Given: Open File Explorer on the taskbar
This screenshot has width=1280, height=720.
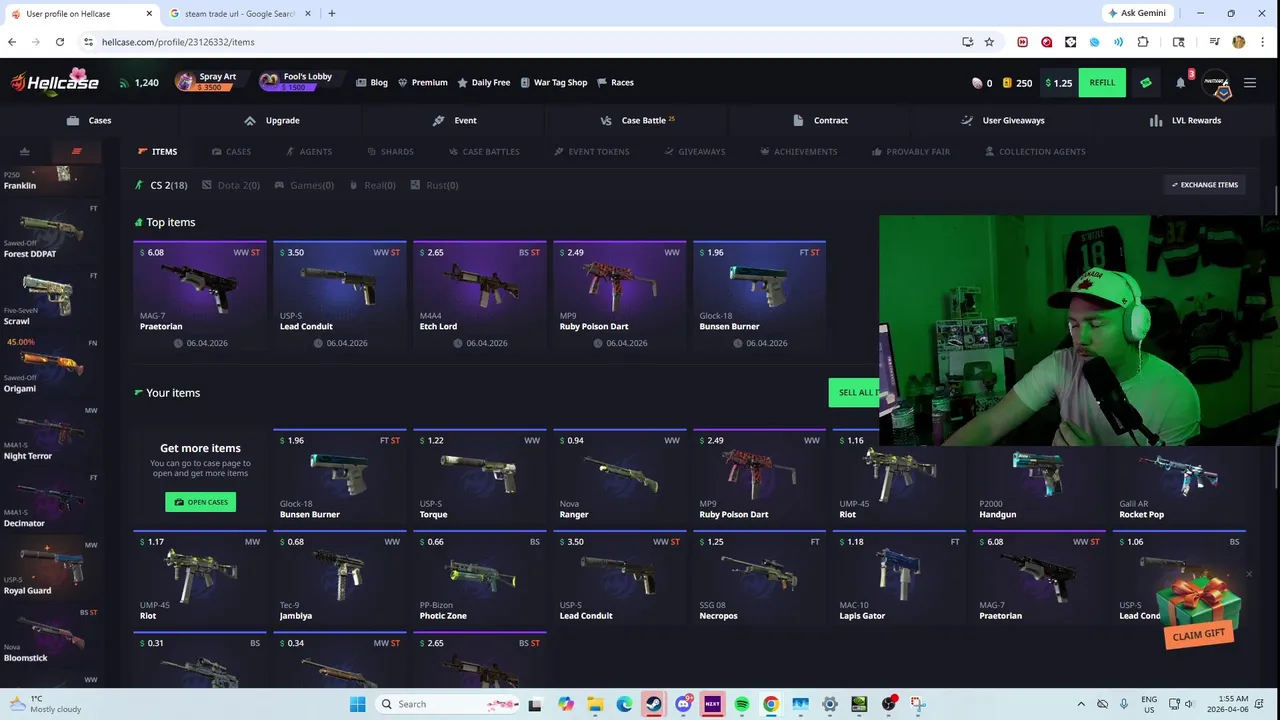Looking at the screenshot, I should coord(594,704).
